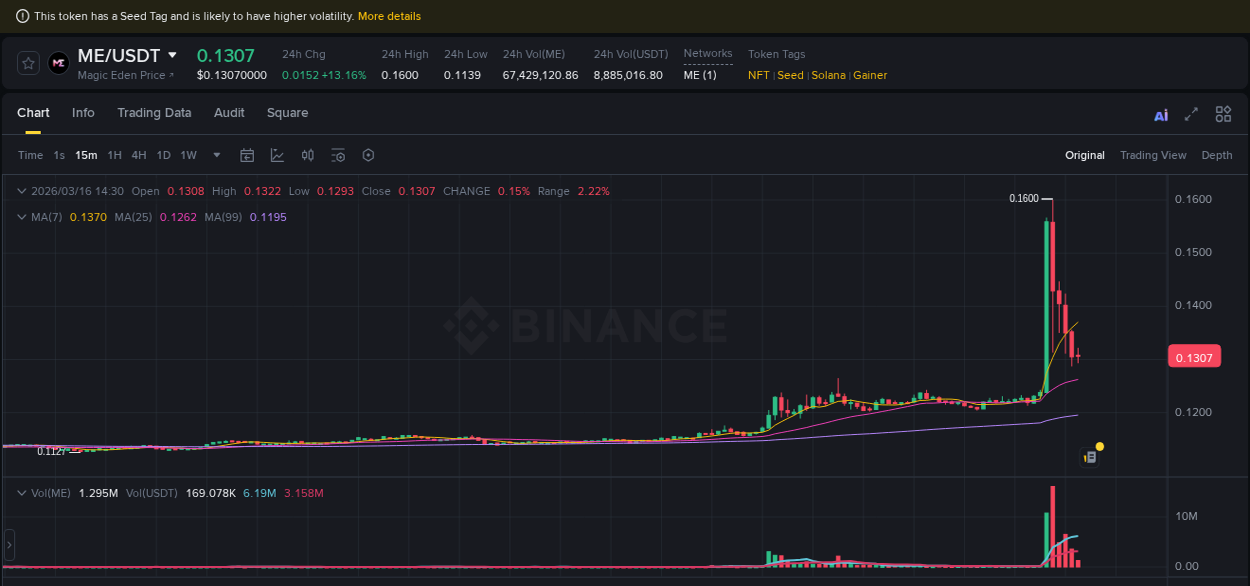Collapse the Vol(ME) indicator legend
The height and width of the screenshot is (586, 1250).
point(20,492)
